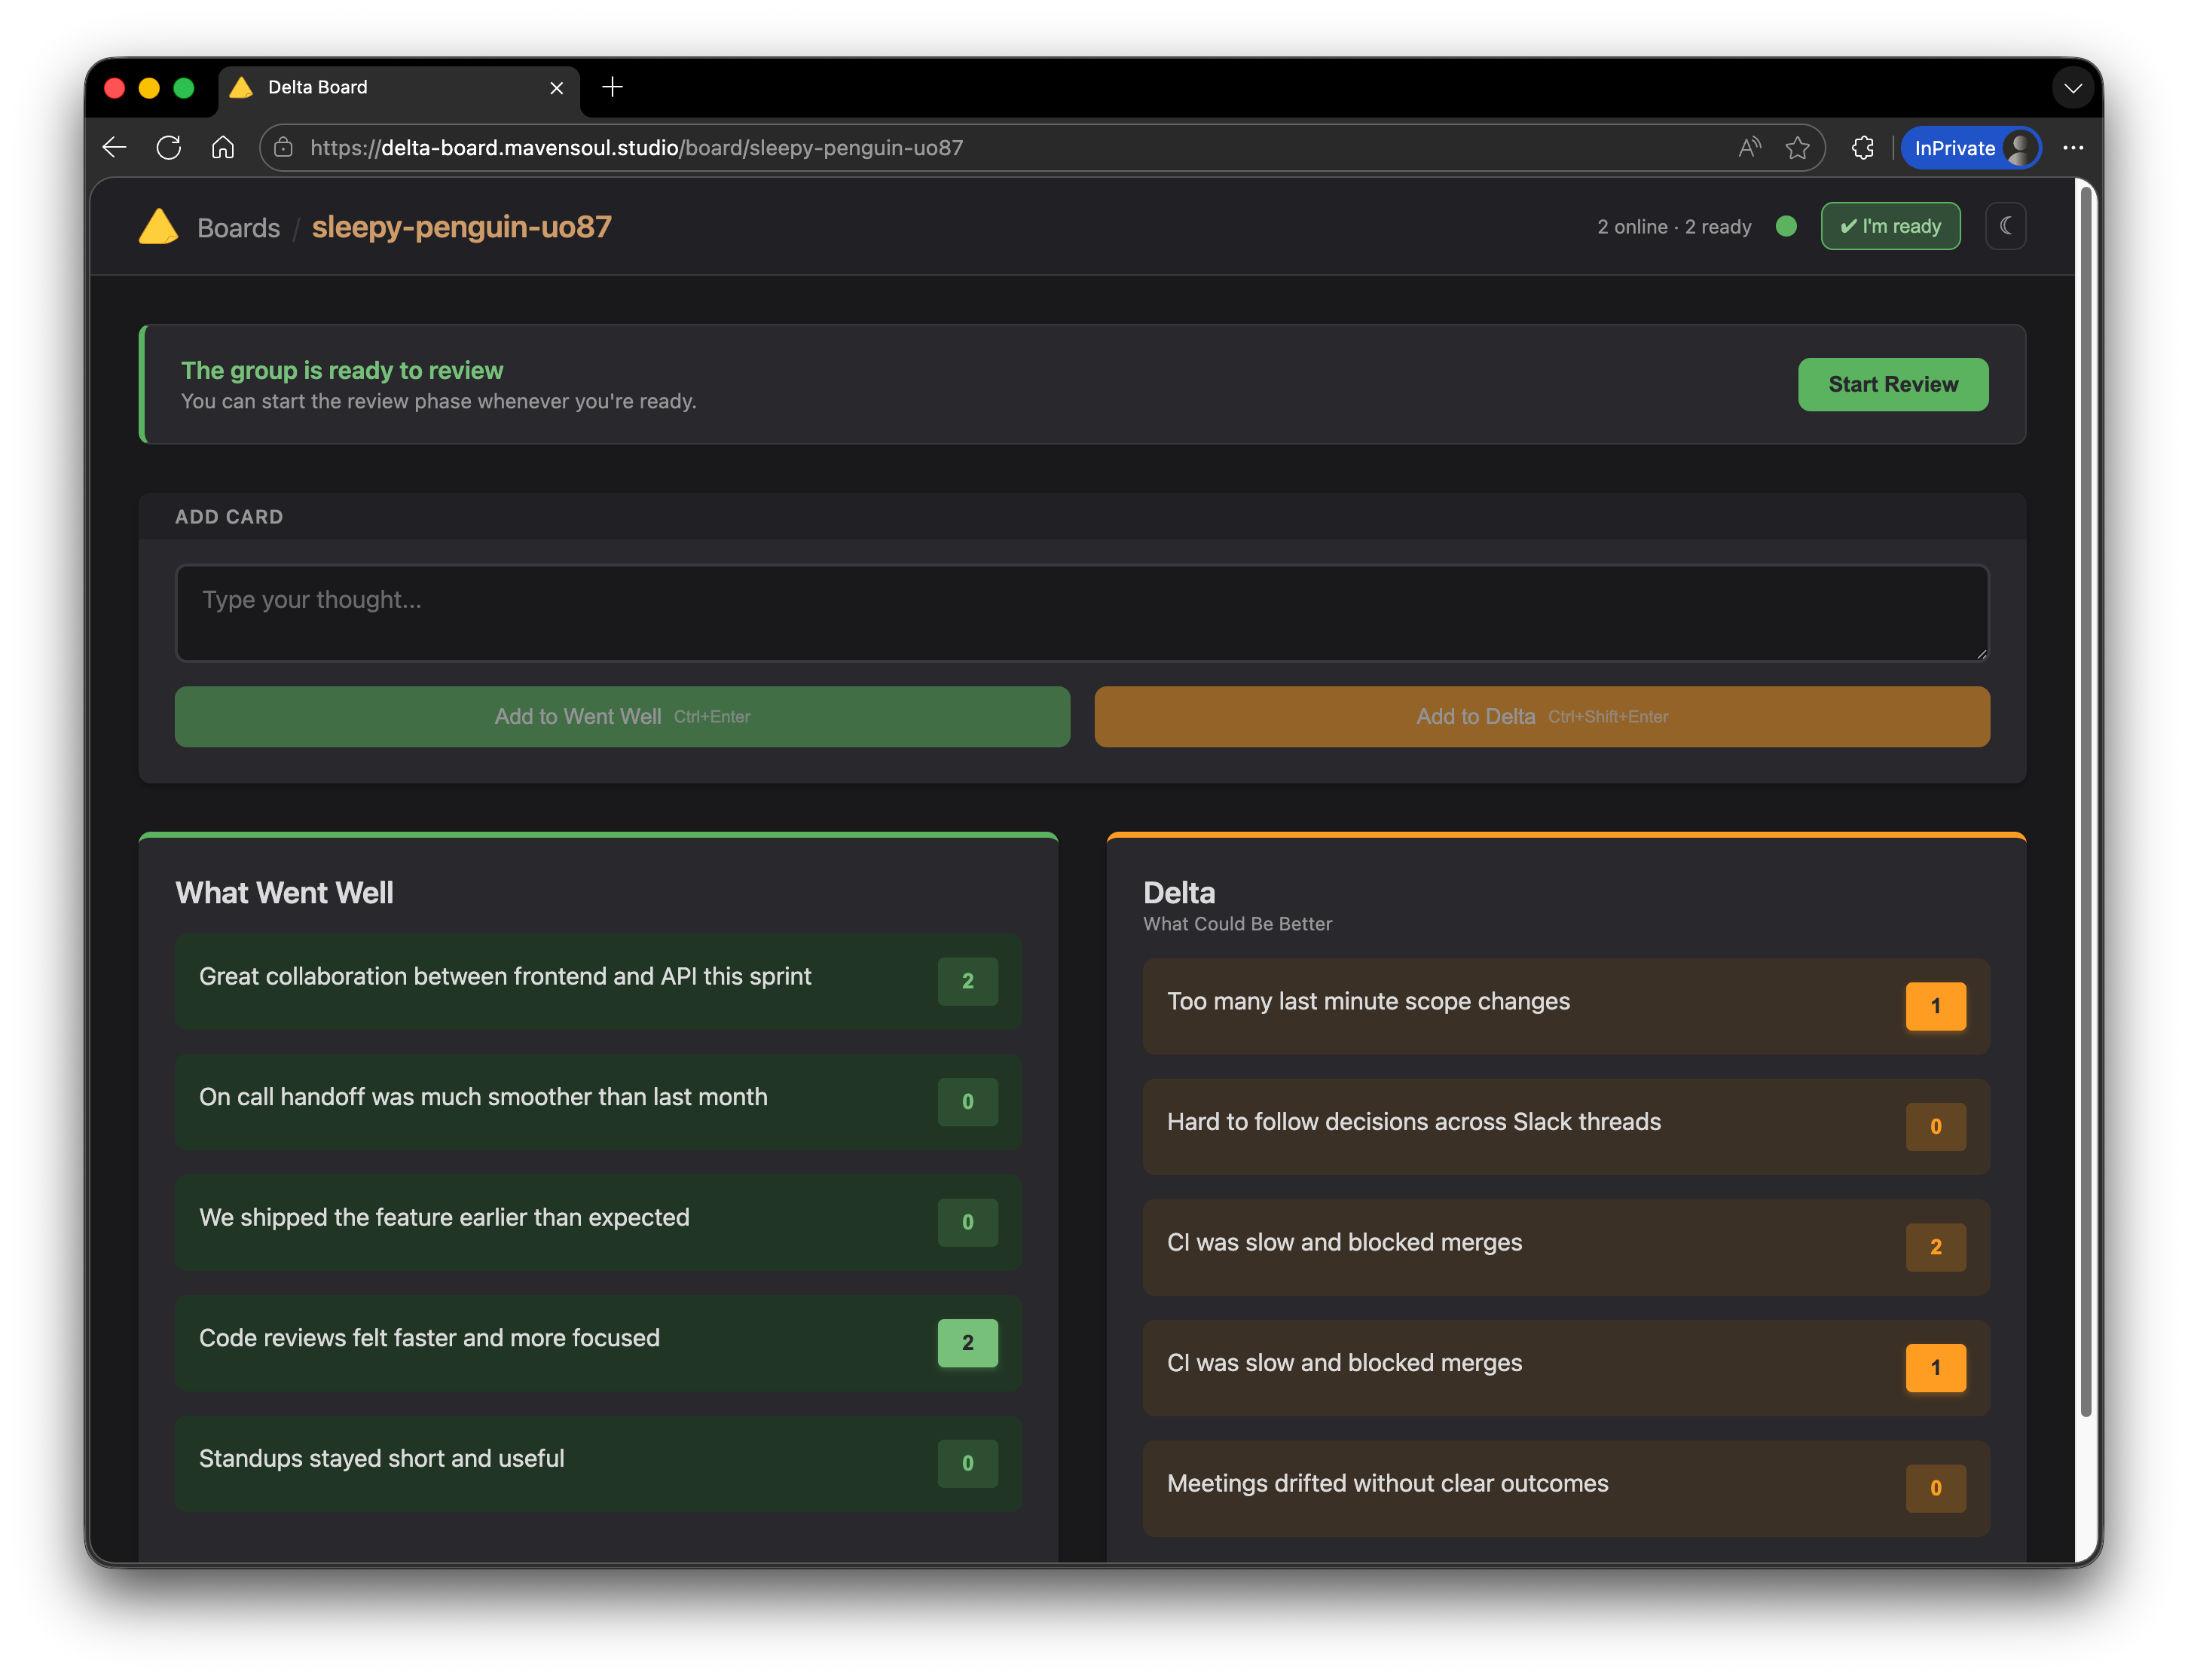2188x1680 pixels.
Task: Click the browser back arrow
Action: [115, 148]
